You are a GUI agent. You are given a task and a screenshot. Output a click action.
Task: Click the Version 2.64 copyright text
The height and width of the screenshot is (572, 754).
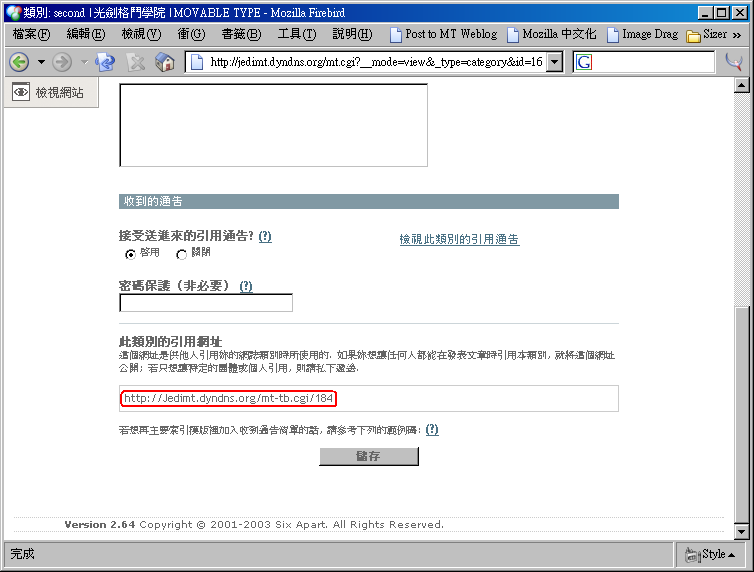(x=254, y=524)
